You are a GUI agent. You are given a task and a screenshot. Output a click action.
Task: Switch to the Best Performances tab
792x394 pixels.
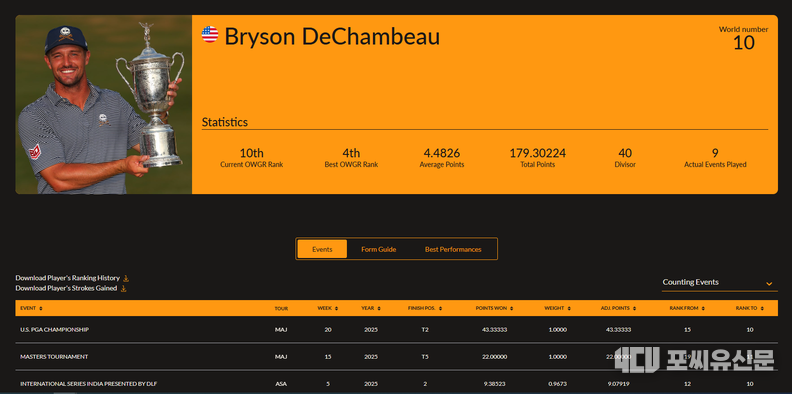(453, 249)
